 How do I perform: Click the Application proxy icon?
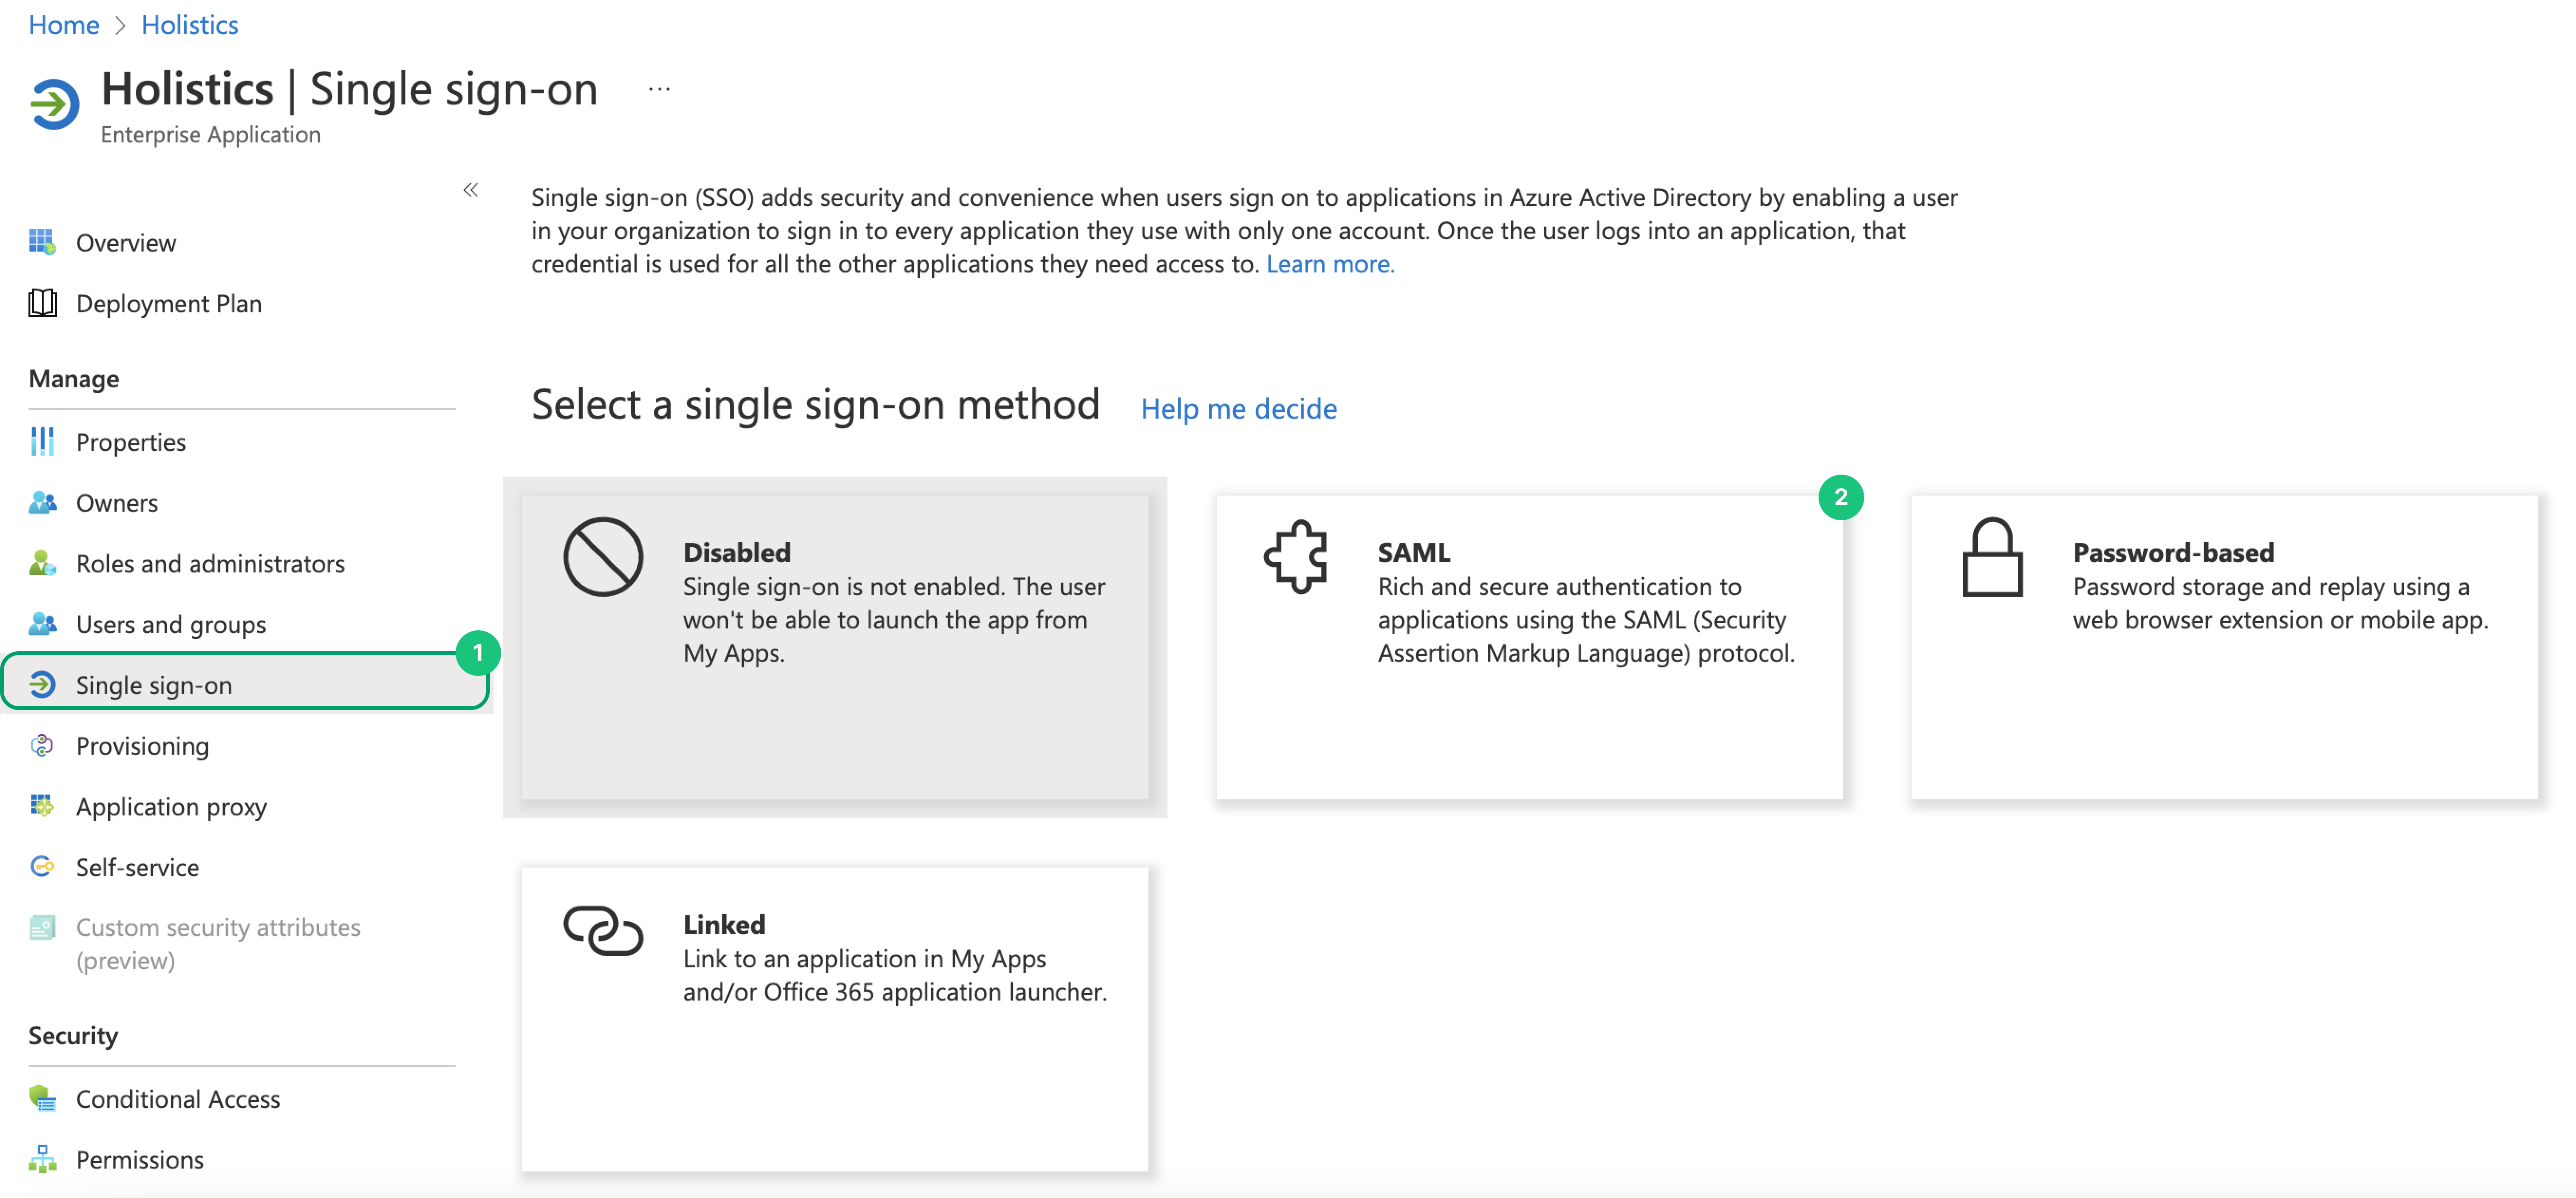(42, 806)
